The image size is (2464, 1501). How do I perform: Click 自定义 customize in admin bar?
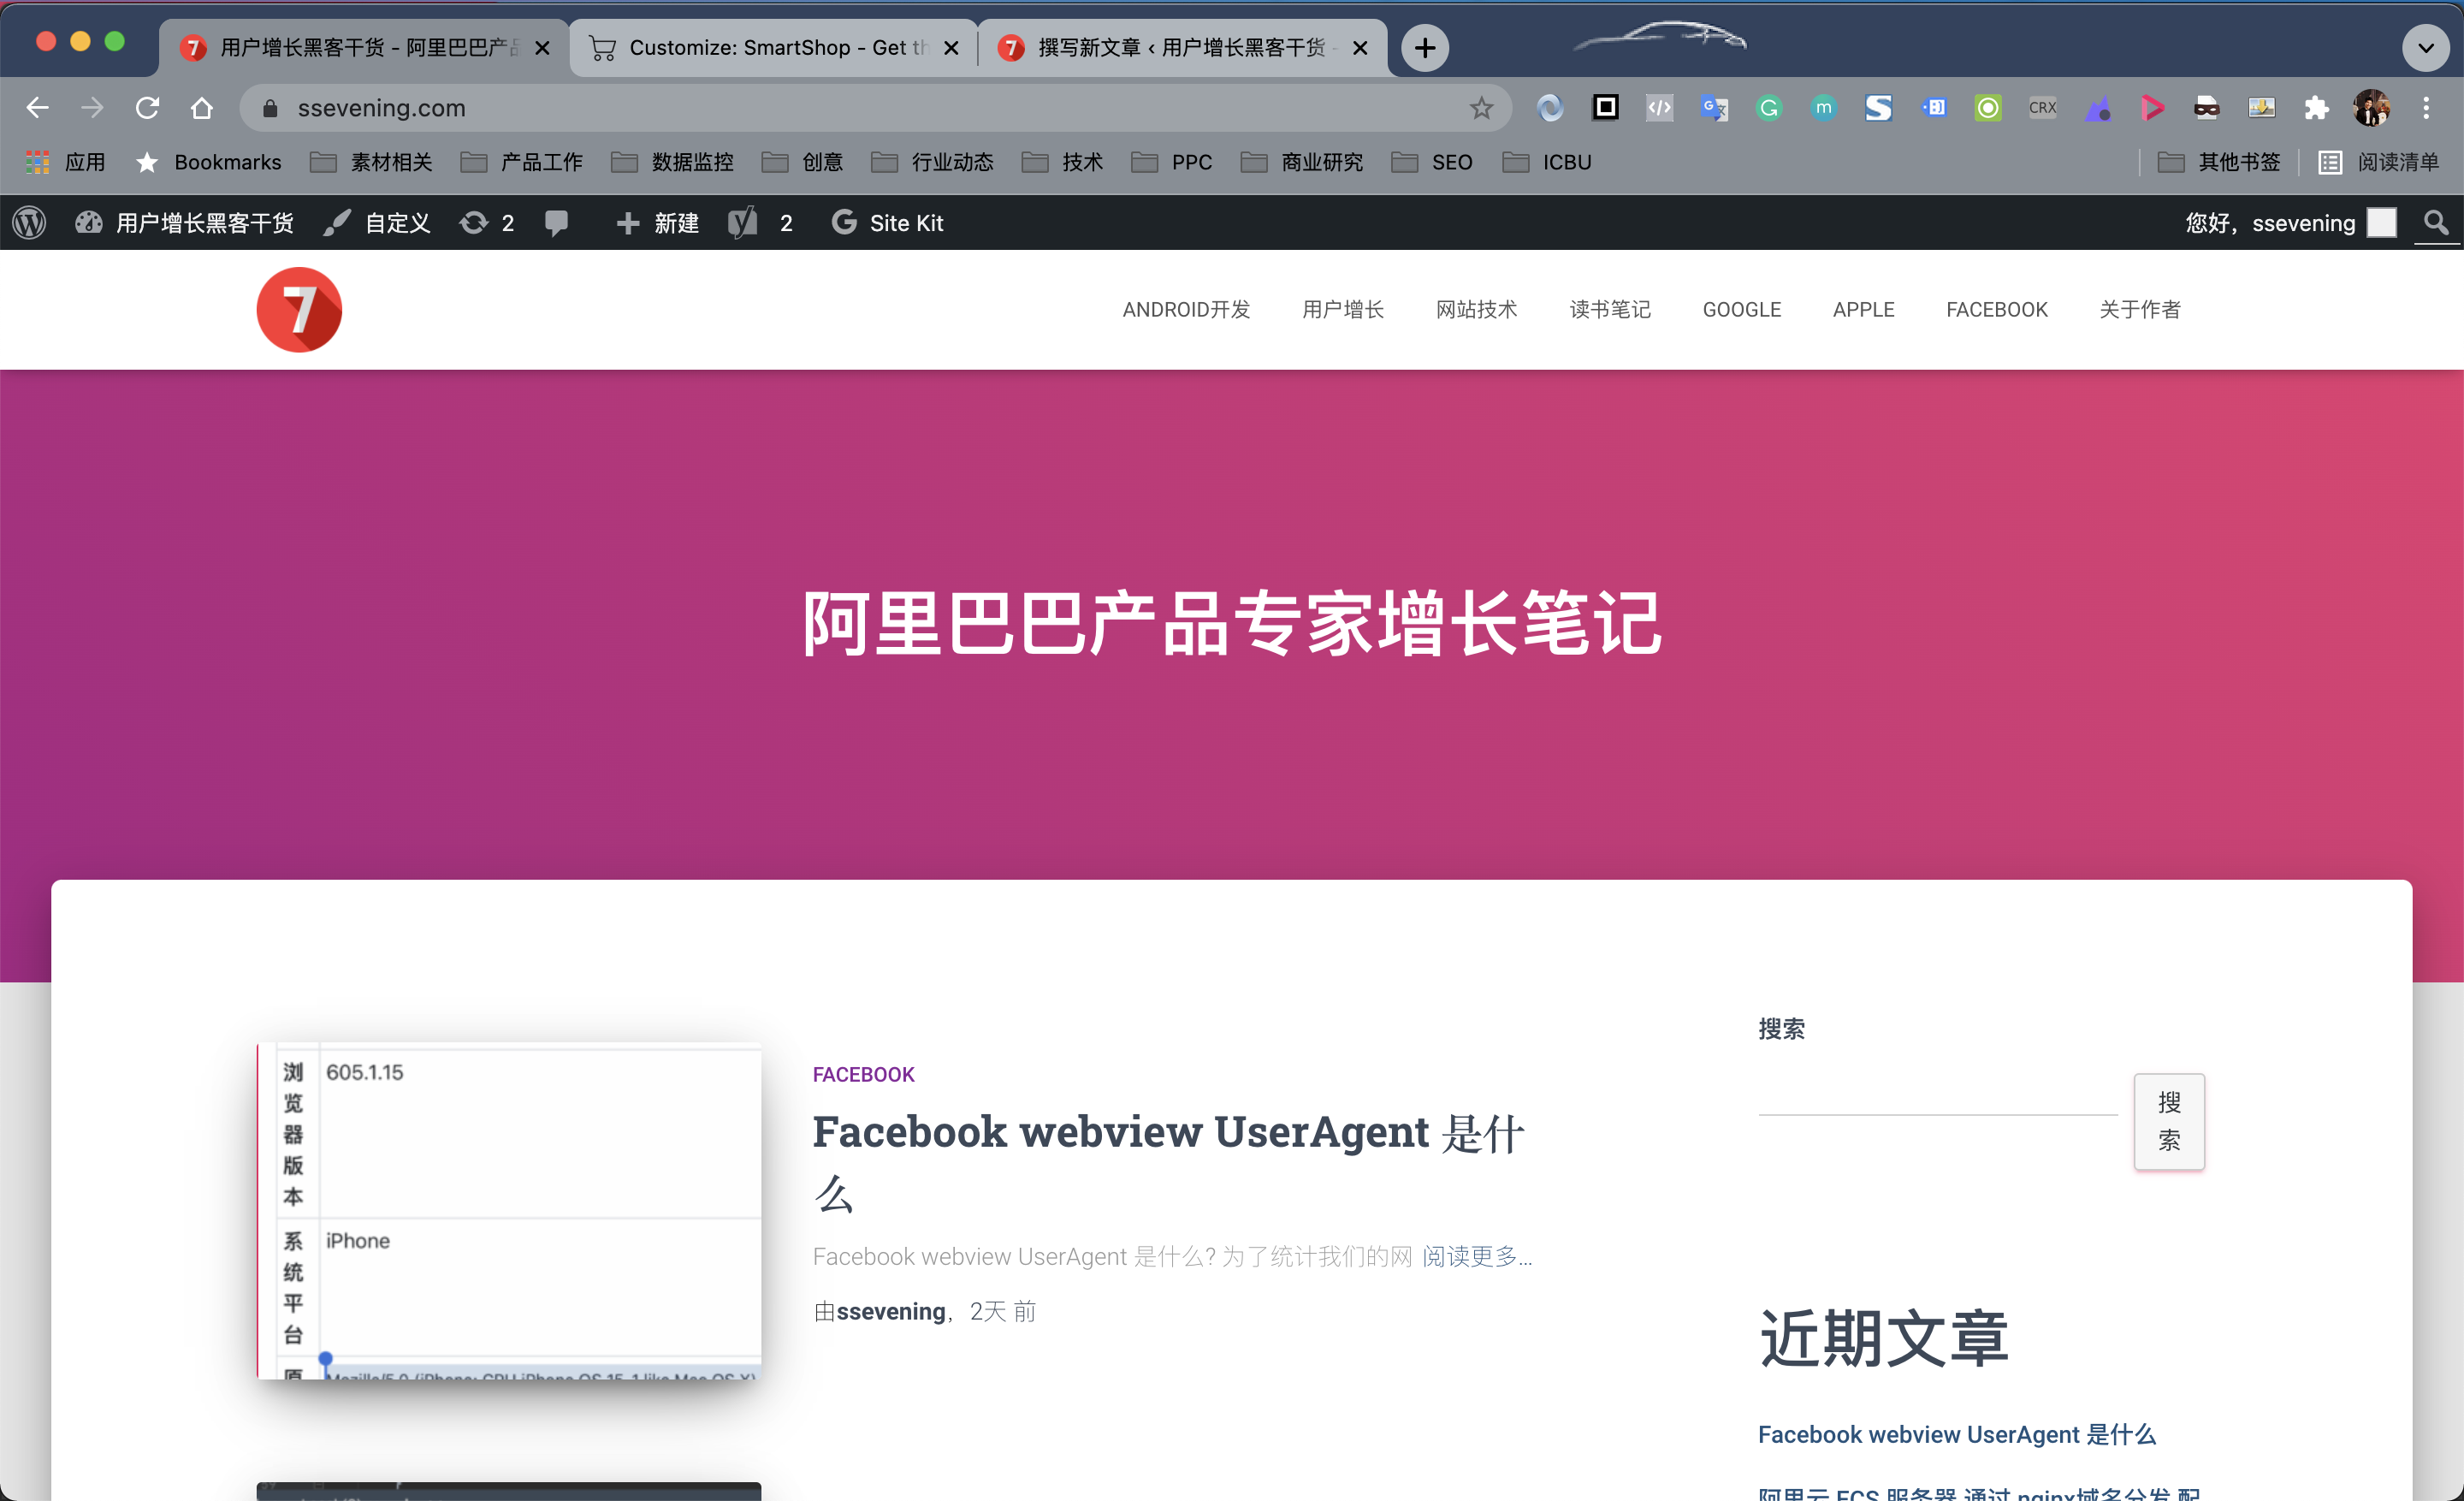point(377,222)
